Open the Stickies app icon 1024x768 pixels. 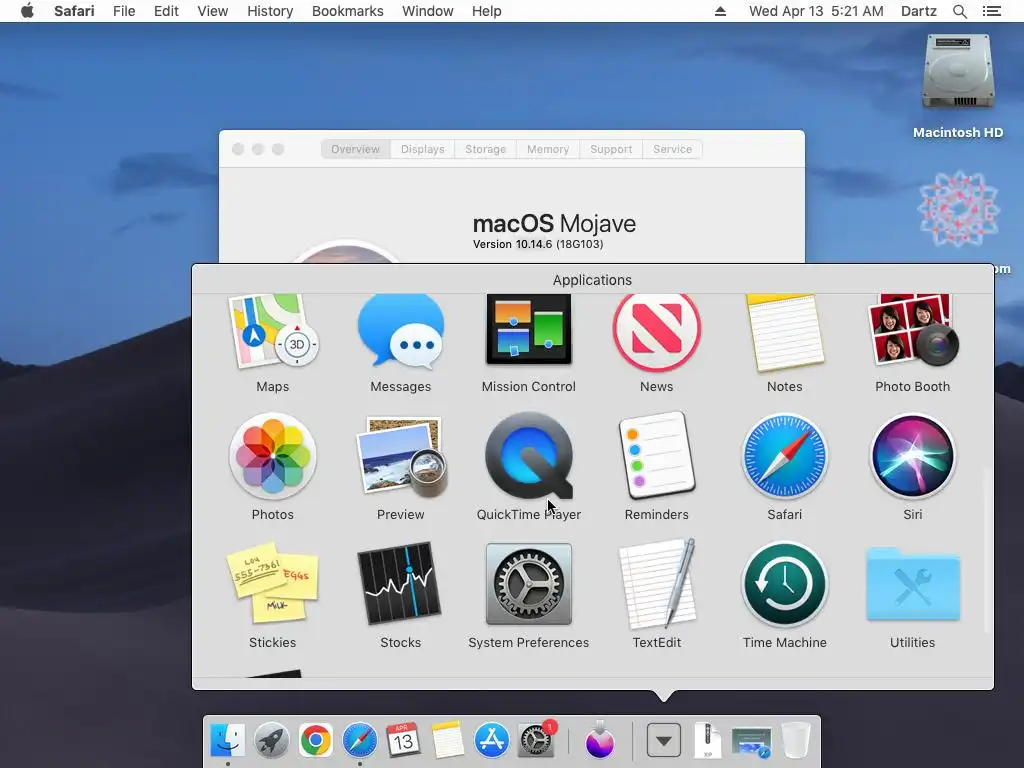click(272, 583)
